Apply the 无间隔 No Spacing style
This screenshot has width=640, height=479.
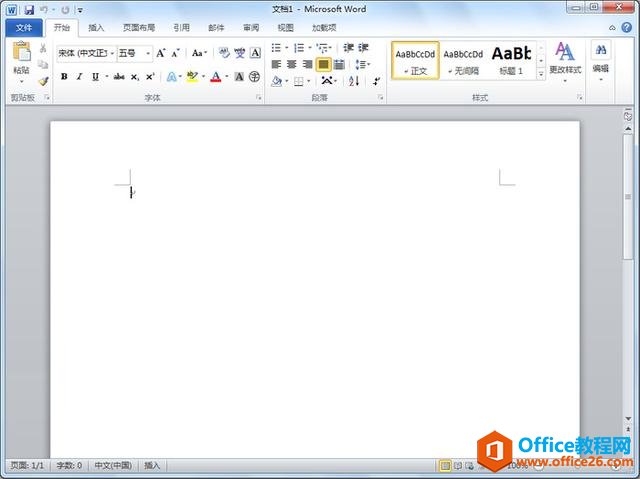click(463, 60)
